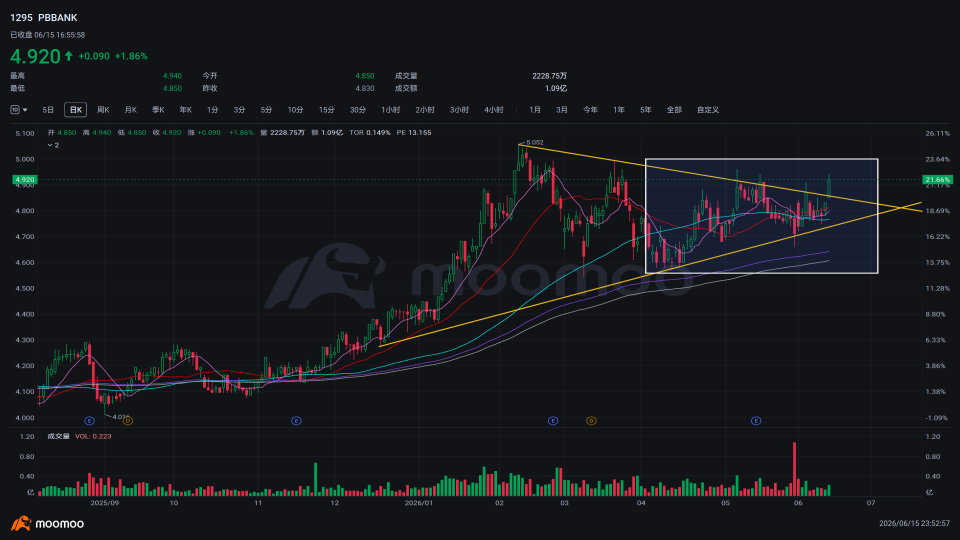
Task: Click the 昨收 value 4.830
Action: [364, 88]
